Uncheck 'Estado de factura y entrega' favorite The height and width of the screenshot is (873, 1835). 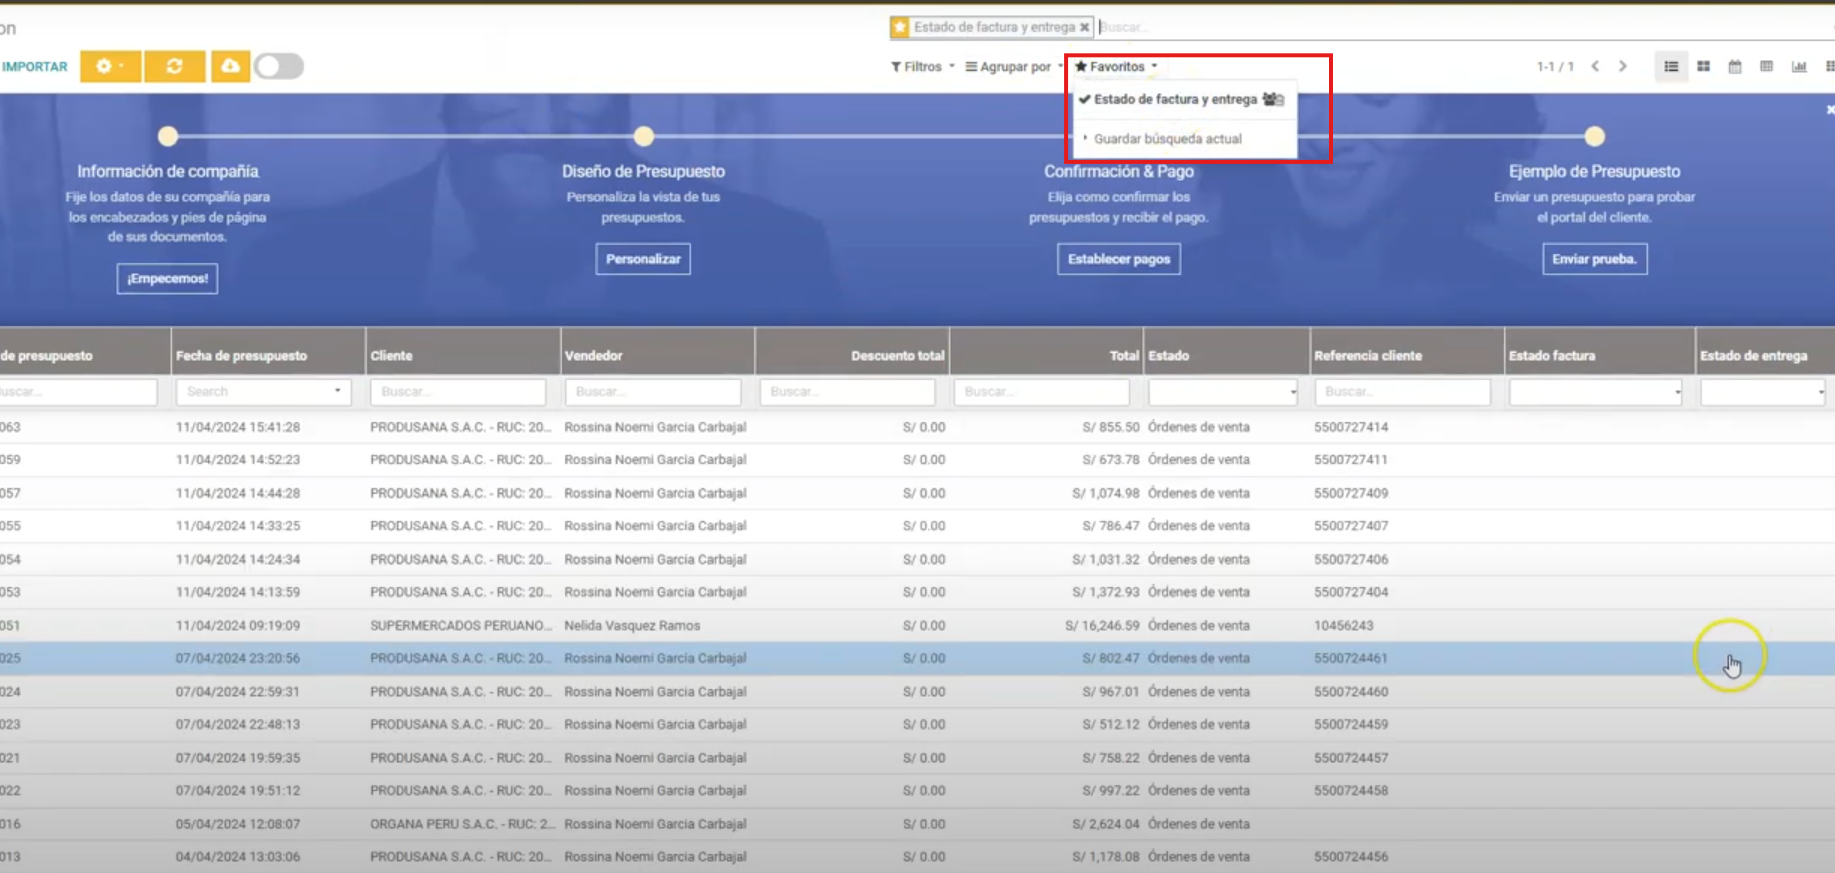click(x=1174, y=99)
